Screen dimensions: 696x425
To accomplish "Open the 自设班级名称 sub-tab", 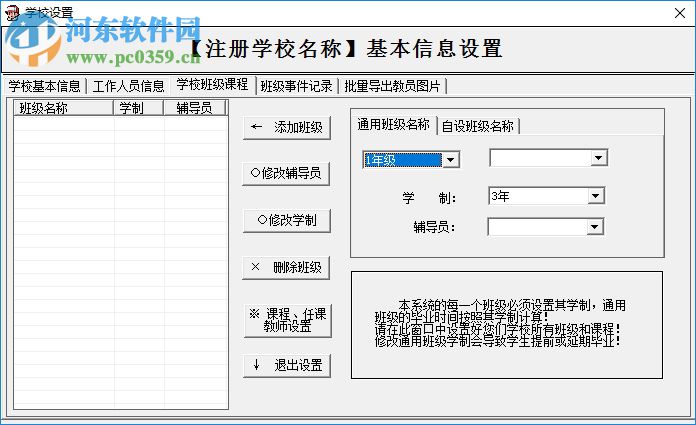I will pyautogui.click(x=478, y=126).
